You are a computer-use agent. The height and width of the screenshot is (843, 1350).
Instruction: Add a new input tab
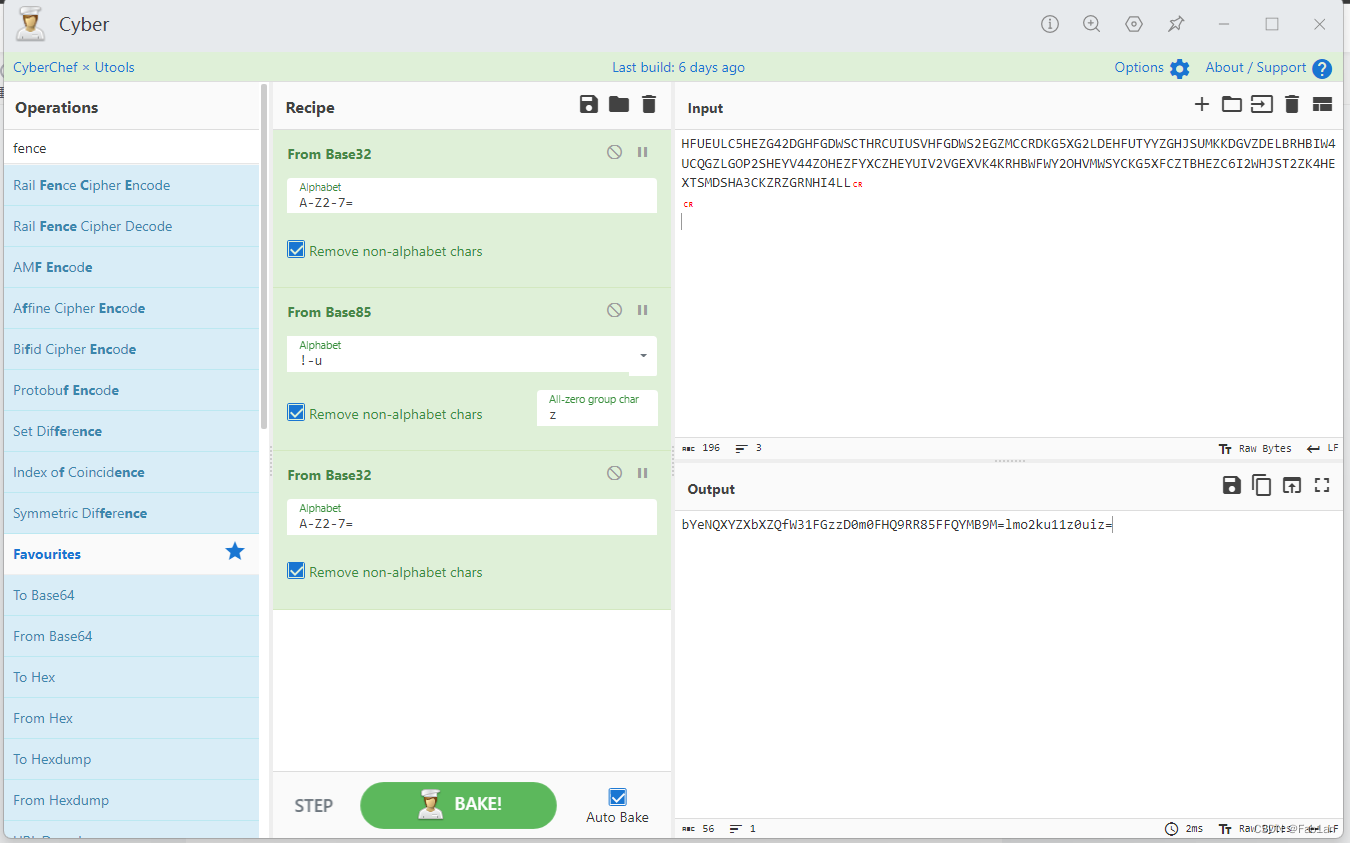1202,104
